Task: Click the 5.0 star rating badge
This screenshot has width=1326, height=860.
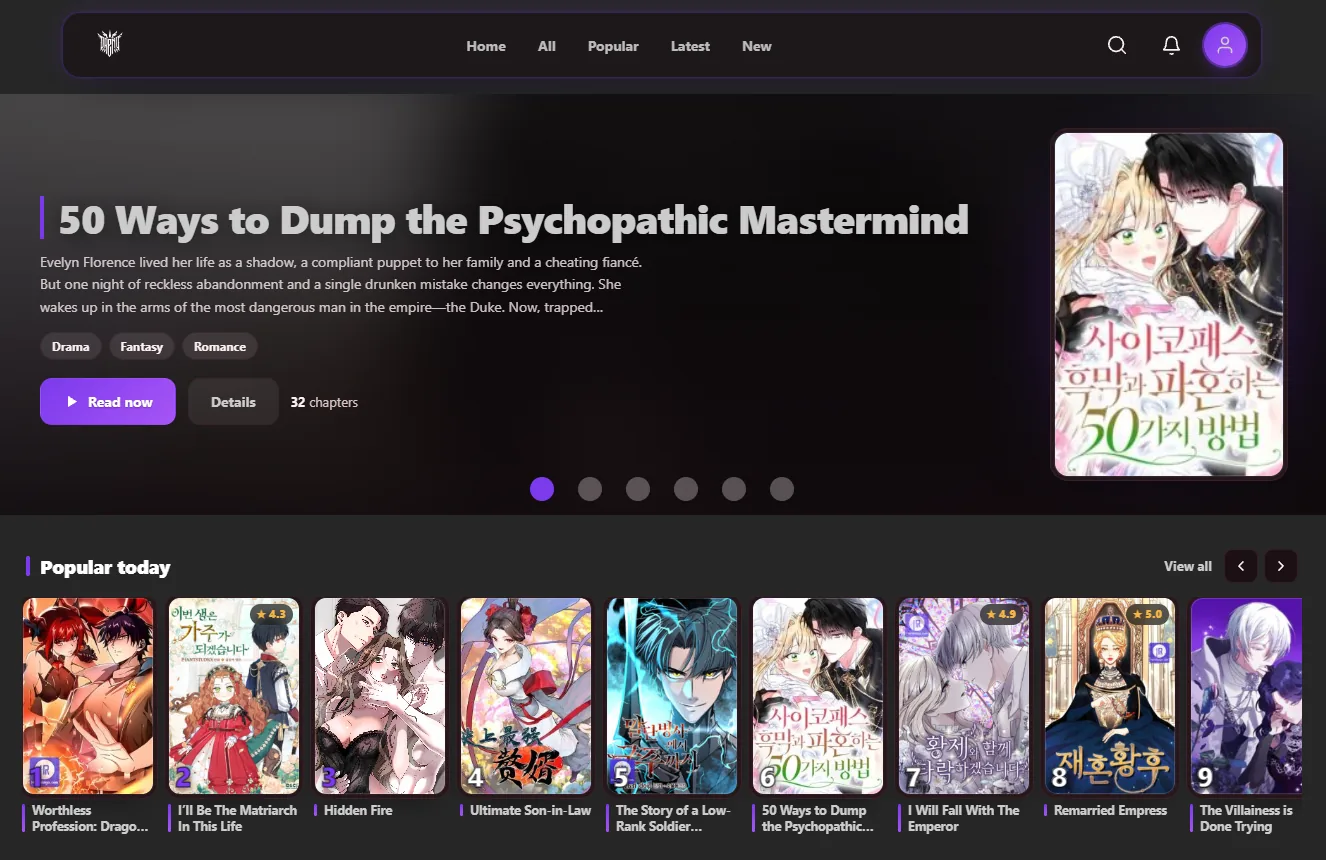Action: tap(1147, 614)
